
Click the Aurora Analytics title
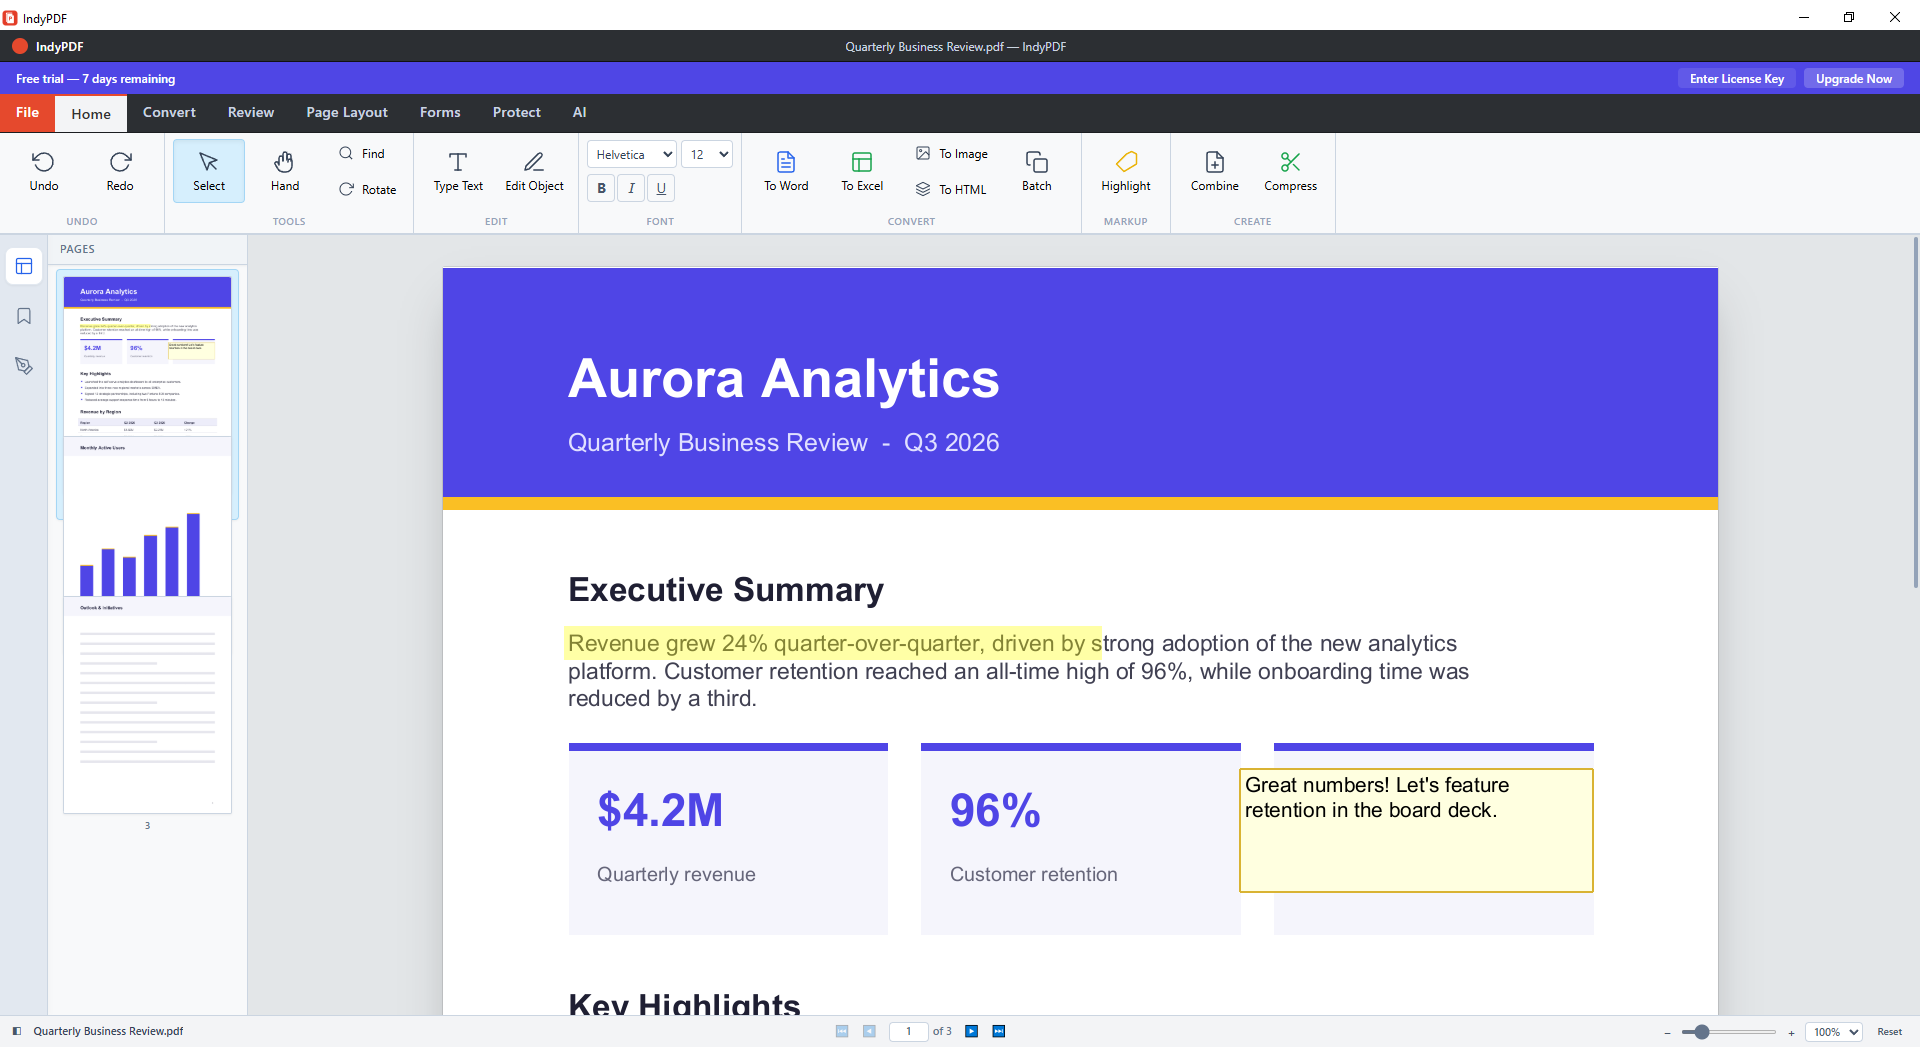click(x=783, y=379)
